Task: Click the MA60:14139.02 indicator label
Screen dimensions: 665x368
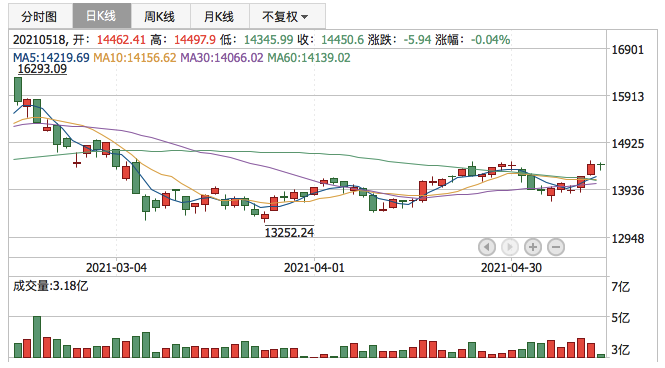Action: [309, 58]
